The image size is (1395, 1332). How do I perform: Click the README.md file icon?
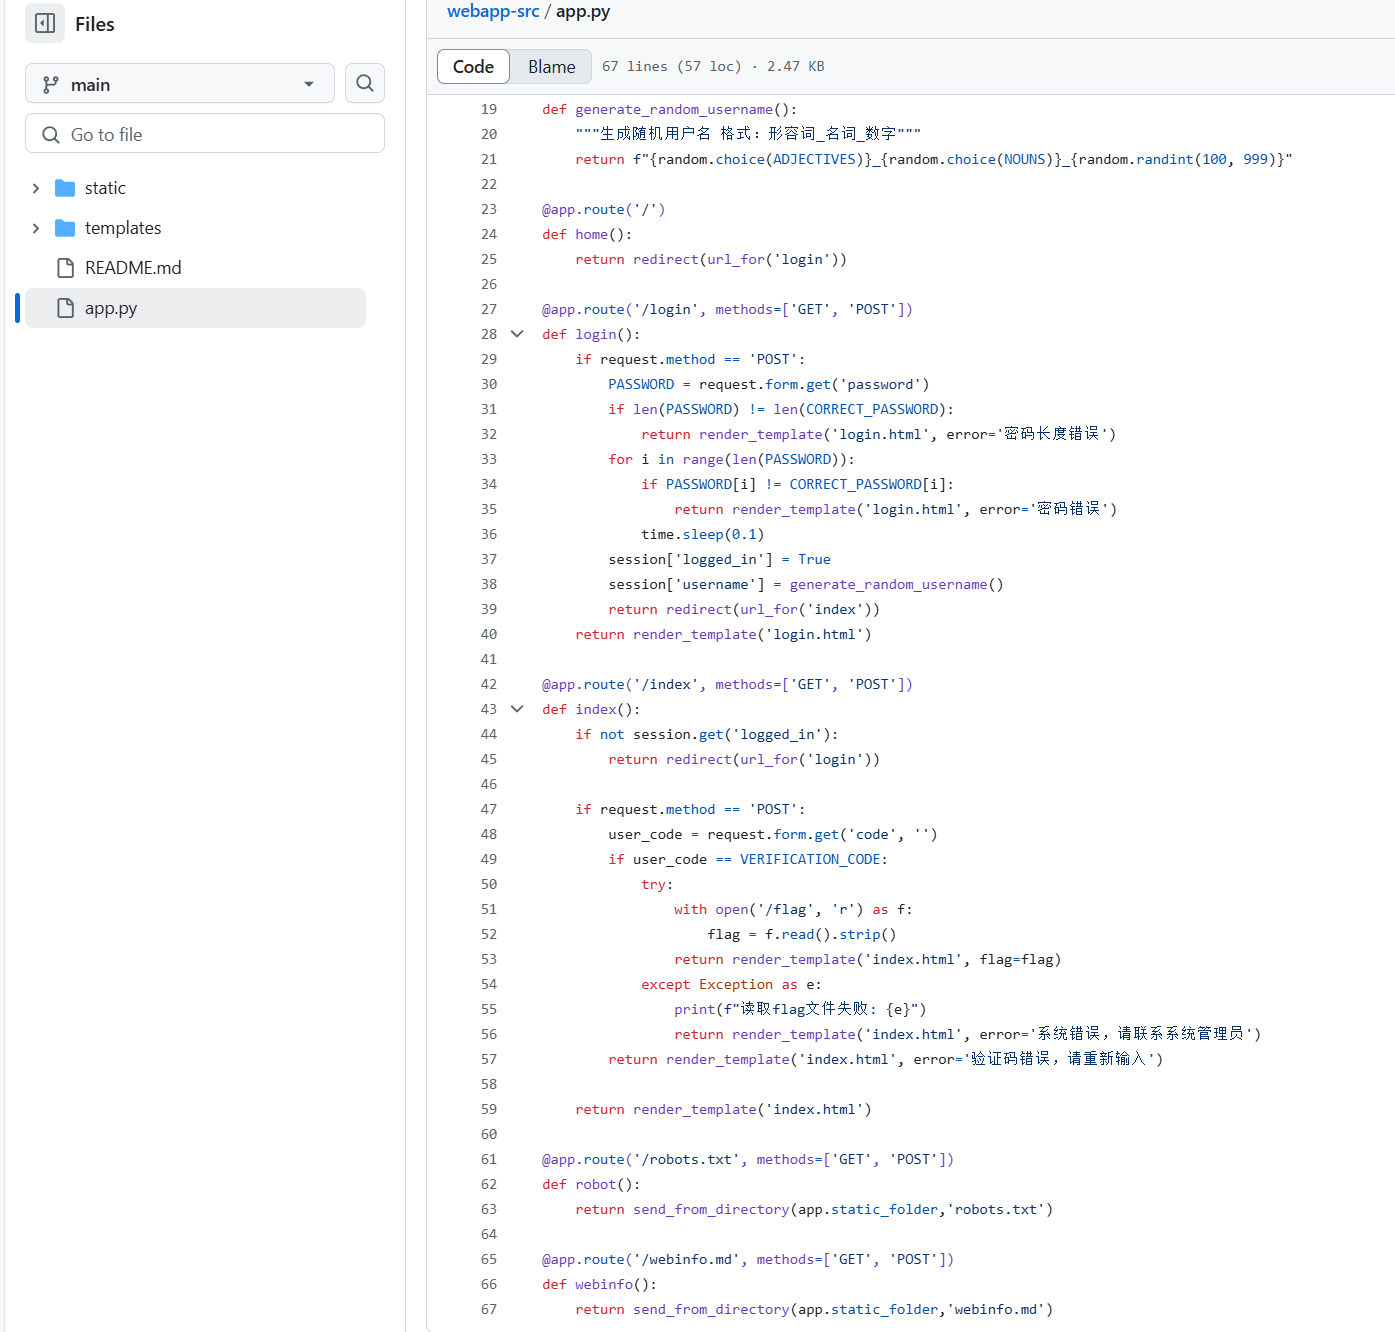click(x=65, y=268)
